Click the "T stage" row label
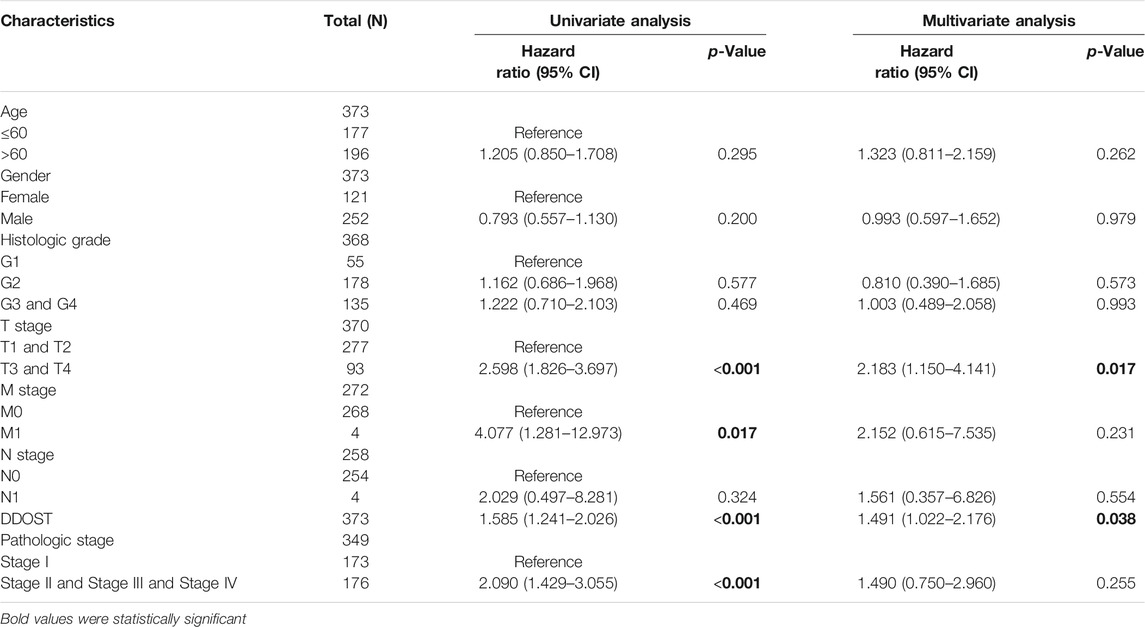1145x627 pixels. pos(26,326)
